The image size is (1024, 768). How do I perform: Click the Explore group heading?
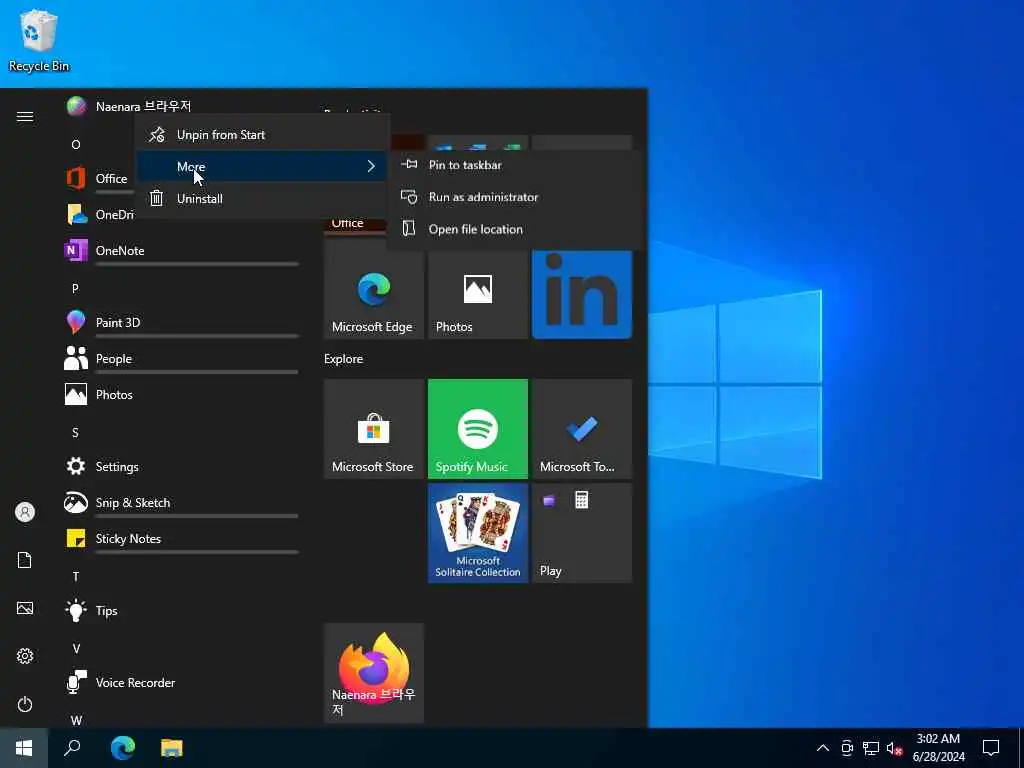point(344,359)
